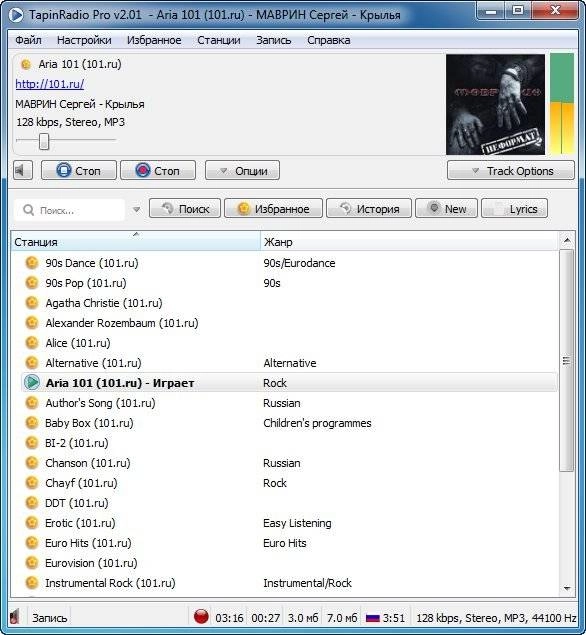
Task: Expand the search field dropdown arrow
Action: click(x=136, y=209)
